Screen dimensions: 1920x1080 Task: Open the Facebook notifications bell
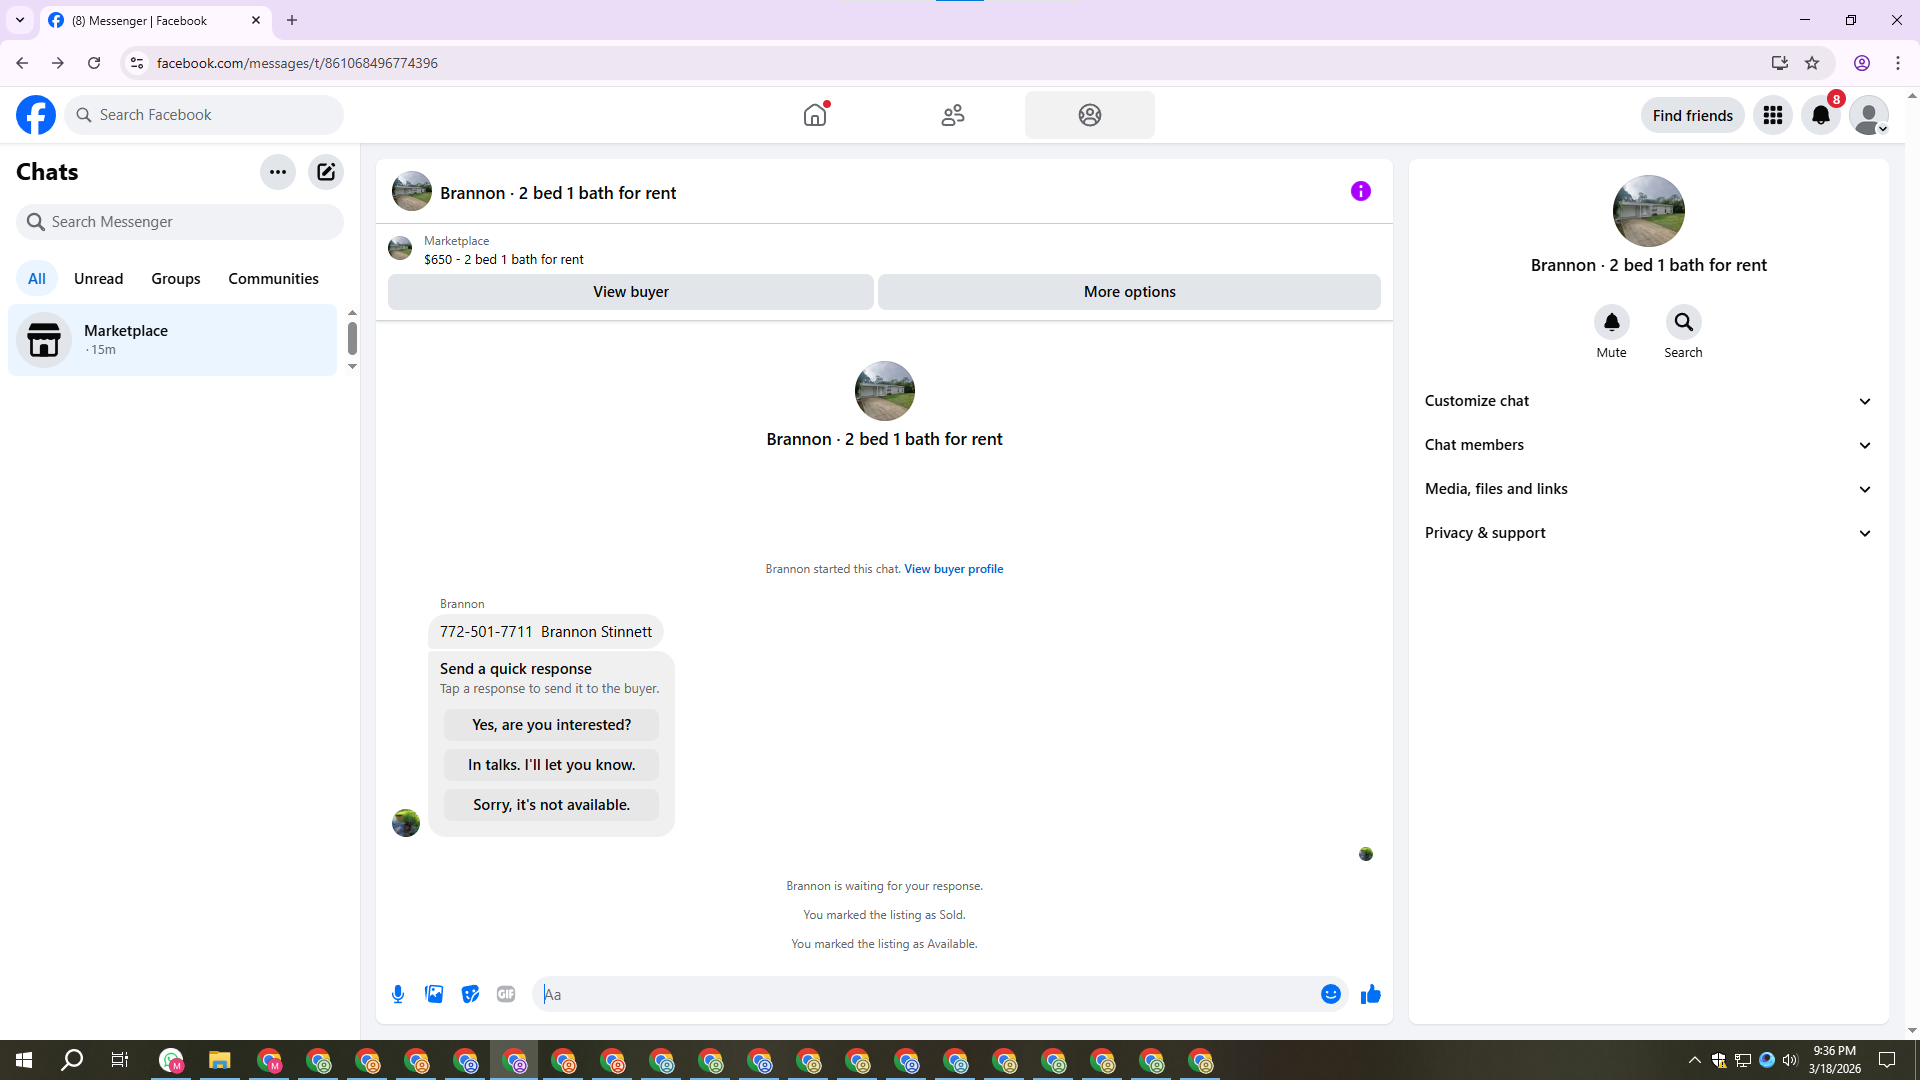[x=1821, y=115]
